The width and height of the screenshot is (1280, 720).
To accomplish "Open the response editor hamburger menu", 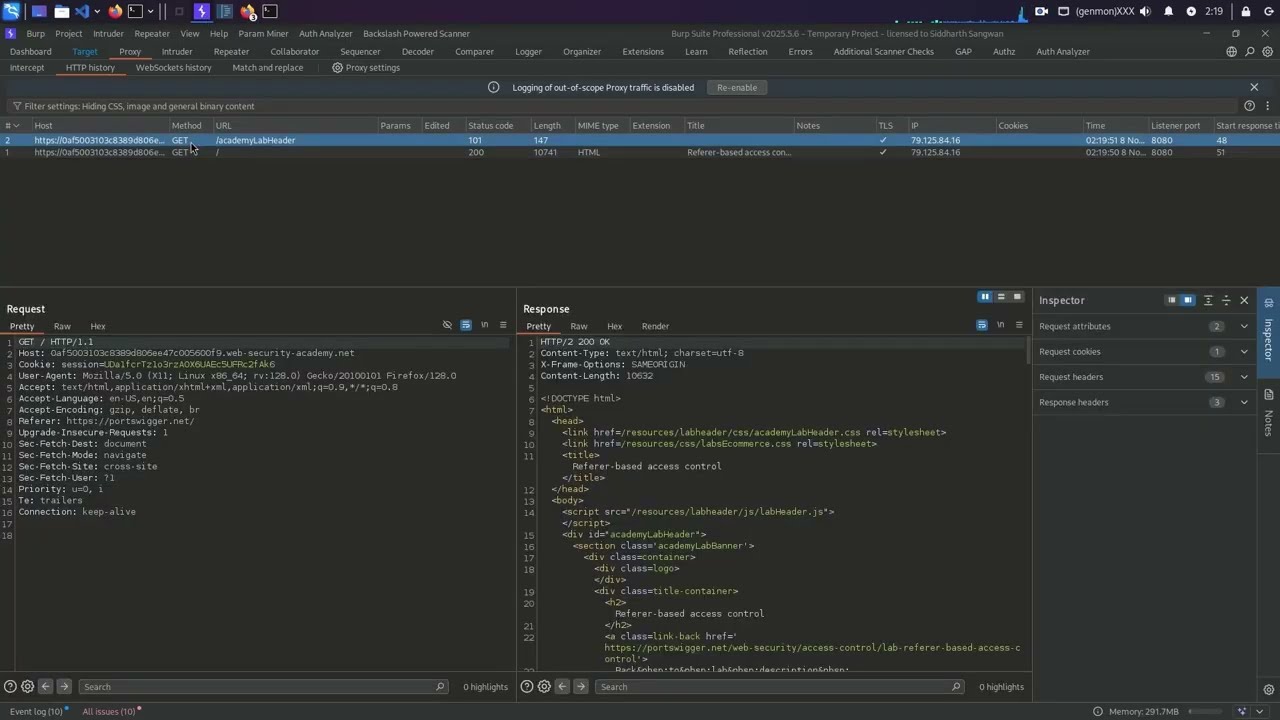I will point(1019,325).
